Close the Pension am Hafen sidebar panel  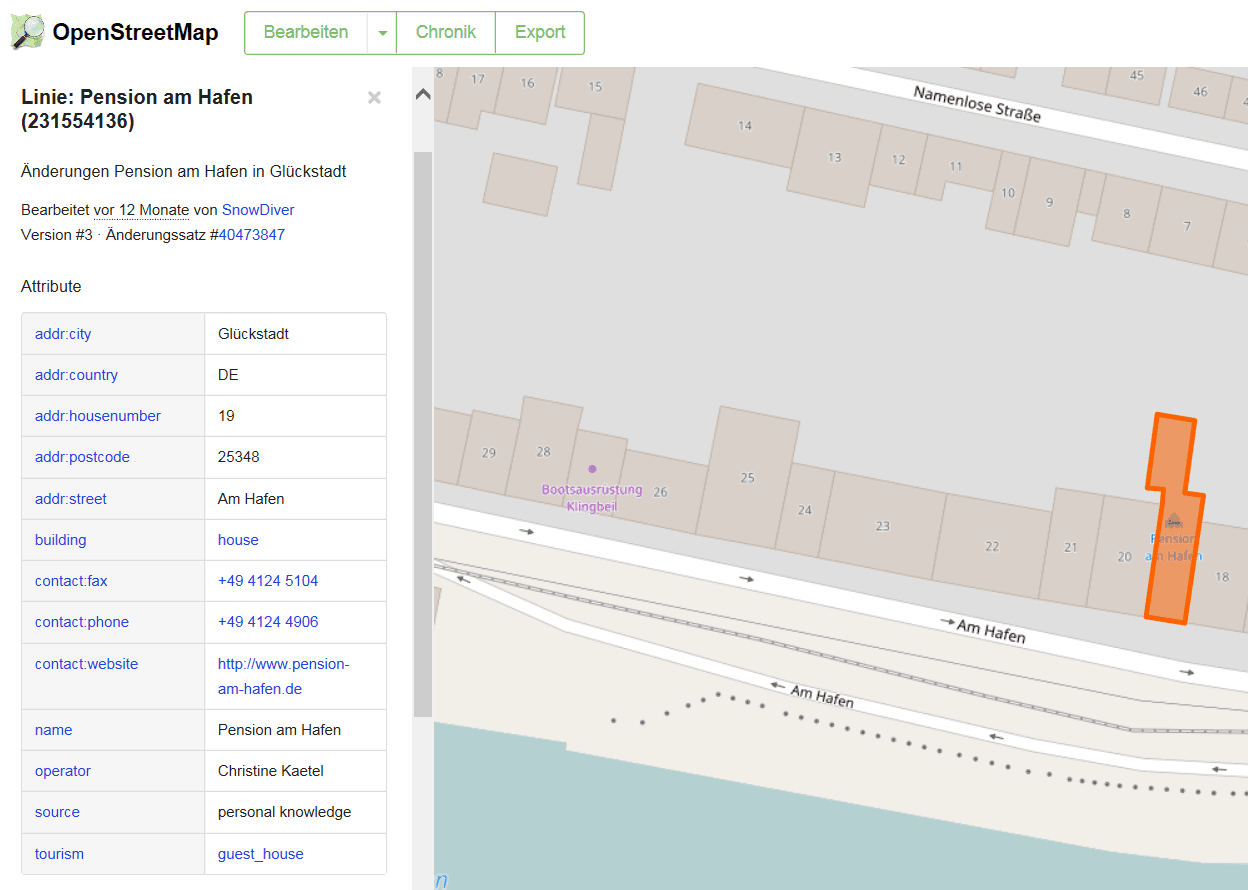(374, 97)
